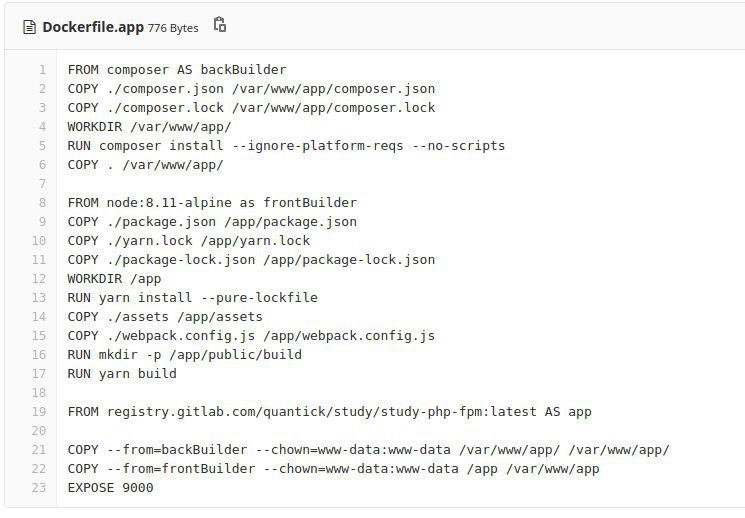Click the 776 Bytes file size label
Screen dimensions: 745x518
173,28
